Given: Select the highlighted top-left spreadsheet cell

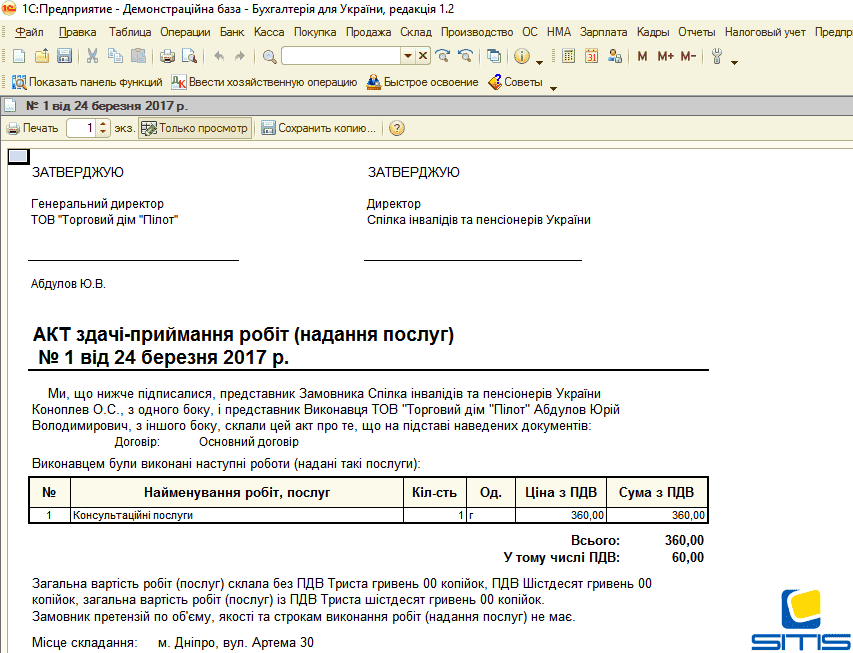Looking at the screenshot, I should point(18,157).
